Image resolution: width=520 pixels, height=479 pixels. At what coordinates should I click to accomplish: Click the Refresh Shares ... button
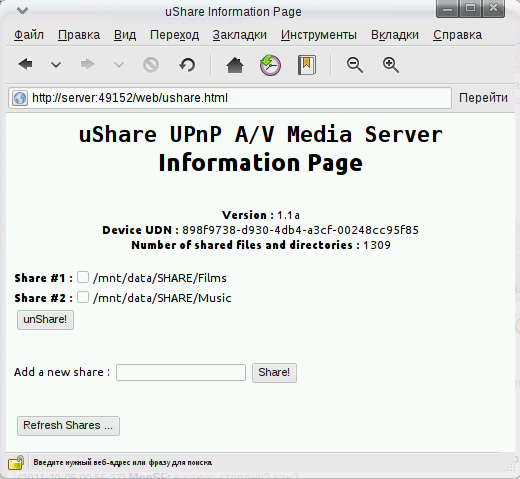[x=68, y=426]
